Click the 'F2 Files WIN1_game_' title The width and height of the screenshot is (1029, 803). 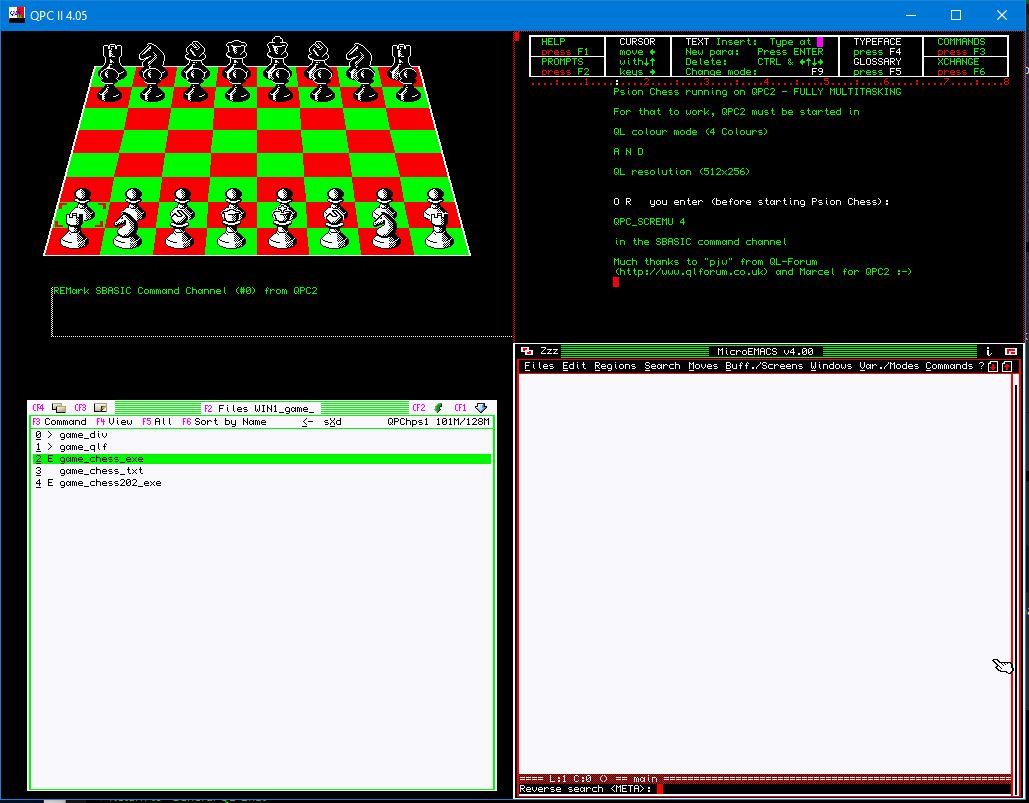259,408
